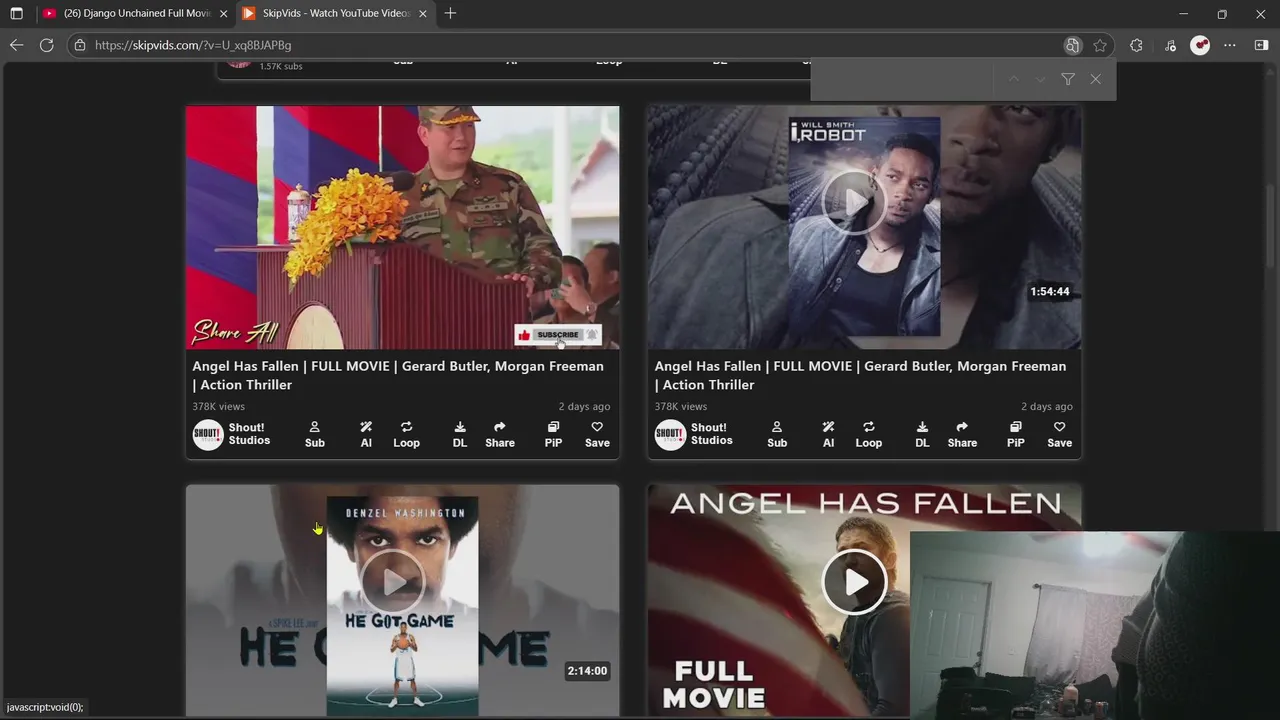Click the '1.57K subs' text
This screenshot has height=720, width=1280.
[281, 66]
